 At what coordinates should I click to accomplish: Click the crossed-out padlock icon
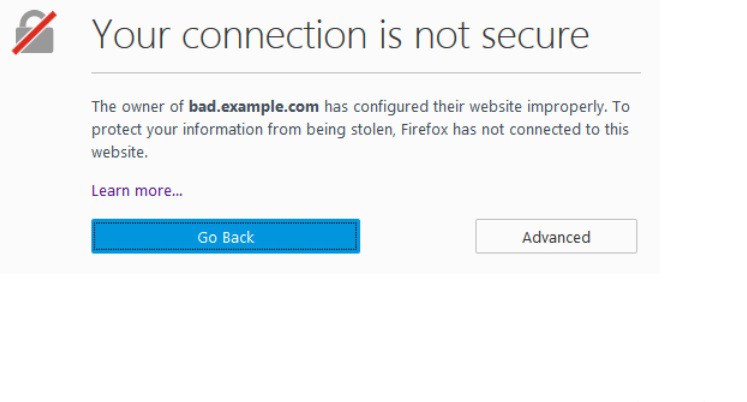click(x=32, y=33)
